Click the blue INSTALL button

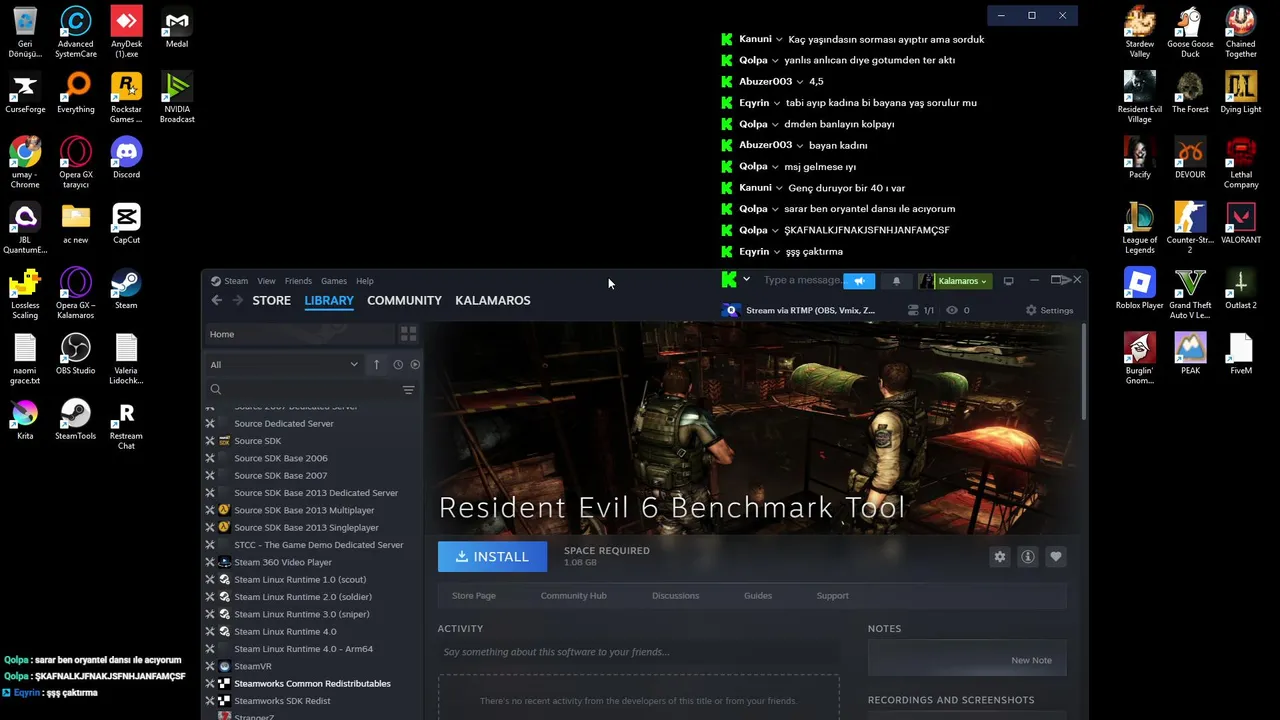click(x=492, y=557)
